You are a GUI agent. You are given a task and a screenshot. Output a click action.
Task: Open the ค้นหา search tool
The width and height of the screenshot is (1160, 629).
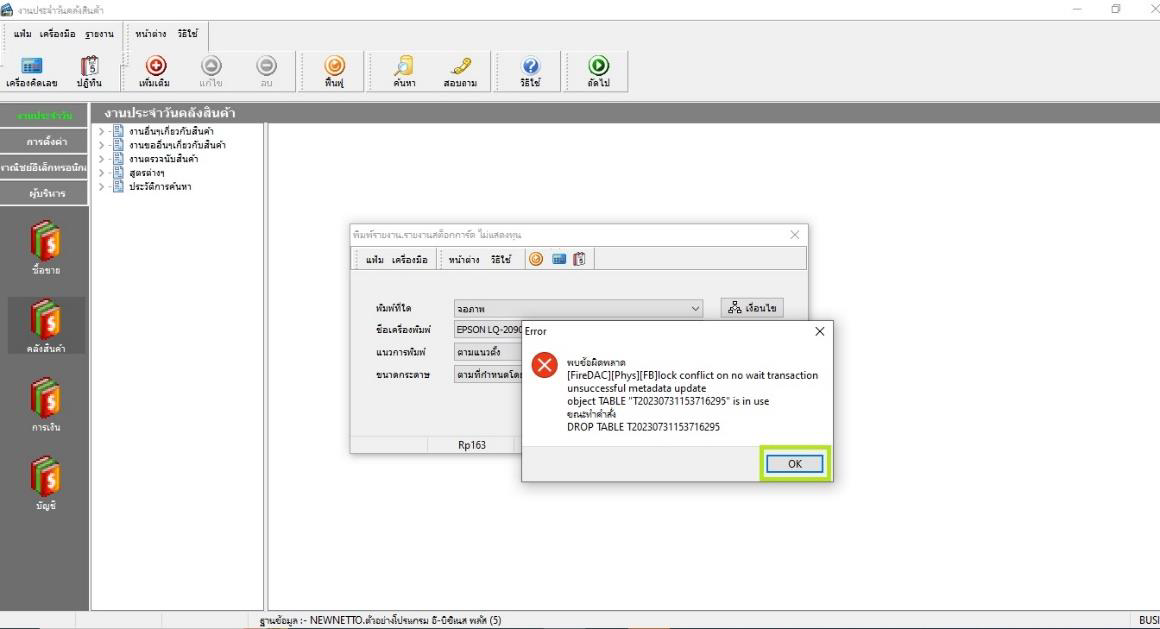[403, 66]
